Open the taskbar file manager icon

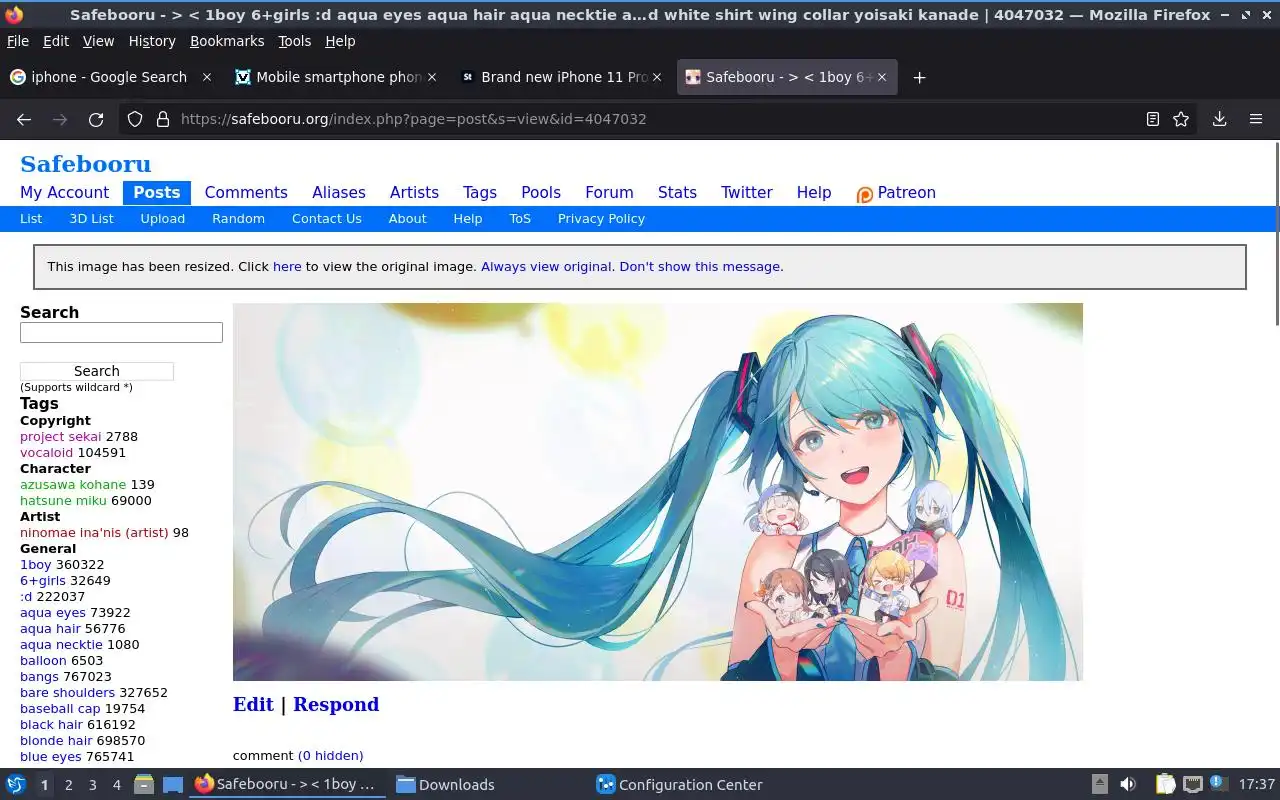click(x=144, y=785)
